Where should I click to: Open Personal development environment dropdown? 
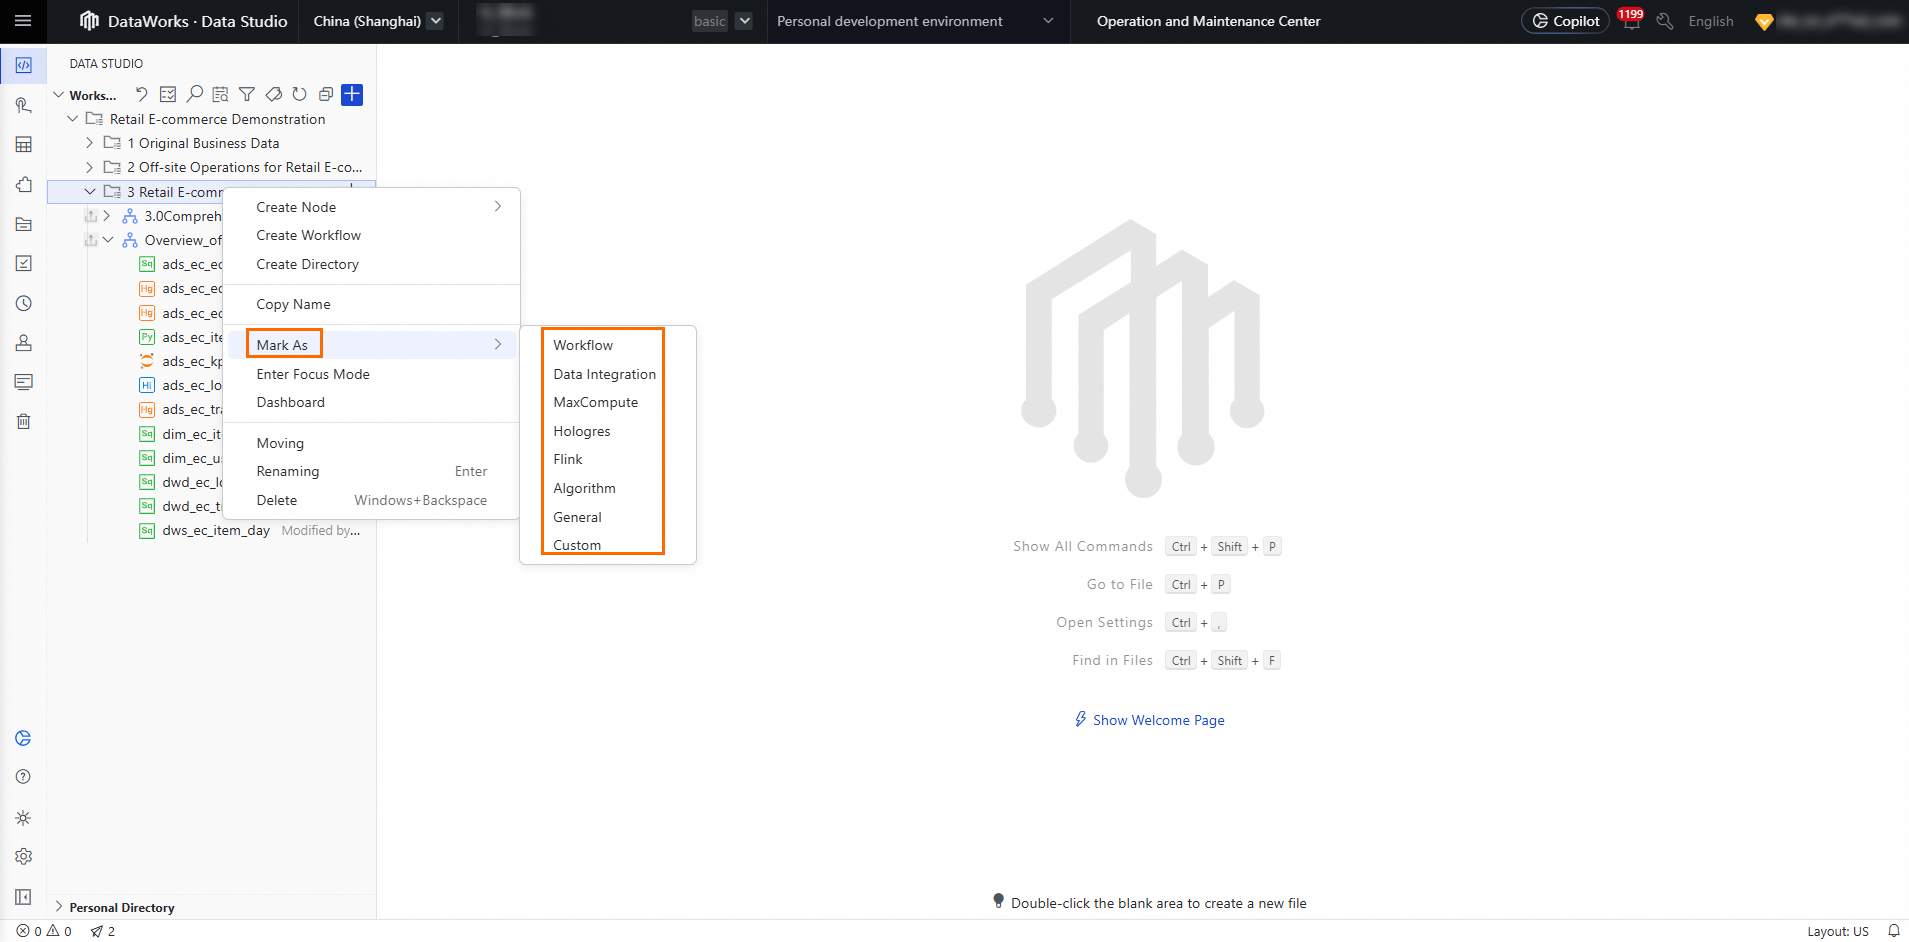tap(916, 21)
